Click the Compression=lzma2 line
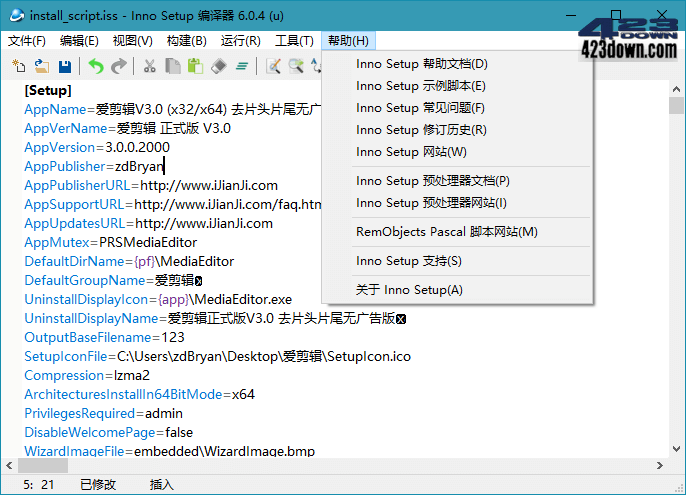This screenshot has height=495, width=686. [x=87, y=376]
